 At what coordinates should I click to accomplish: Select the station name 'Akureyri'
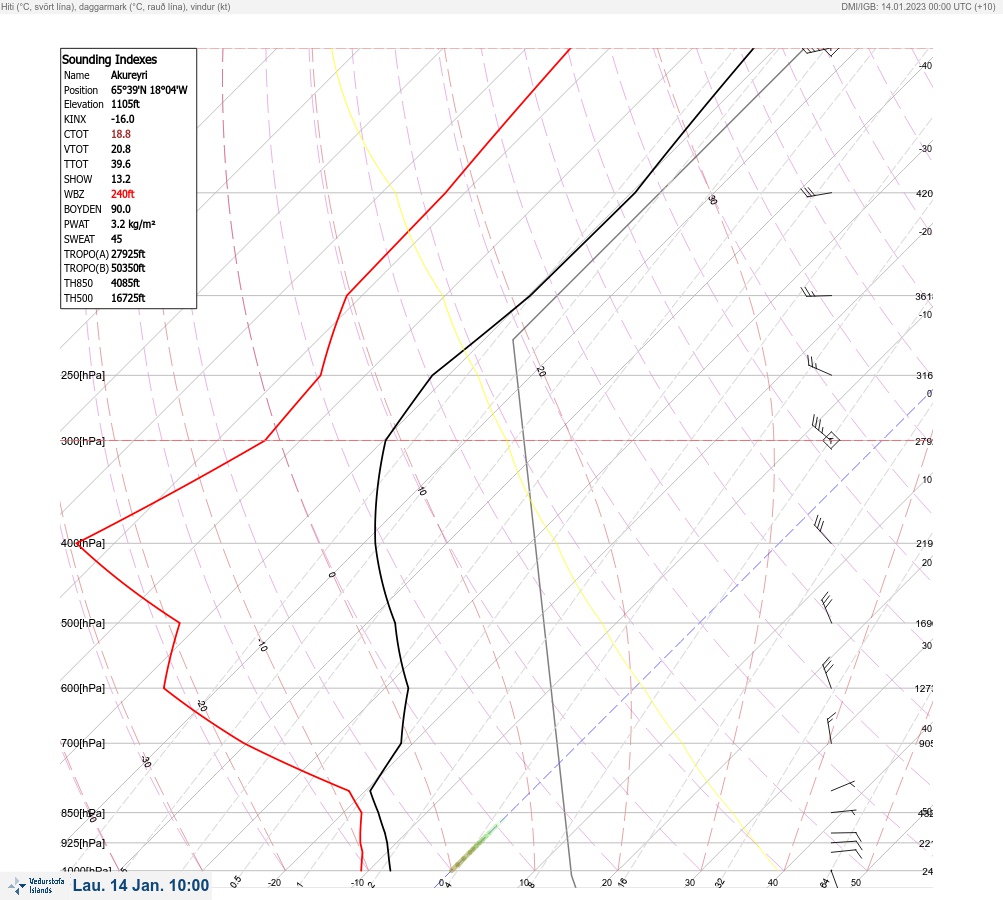coord(129,75)
